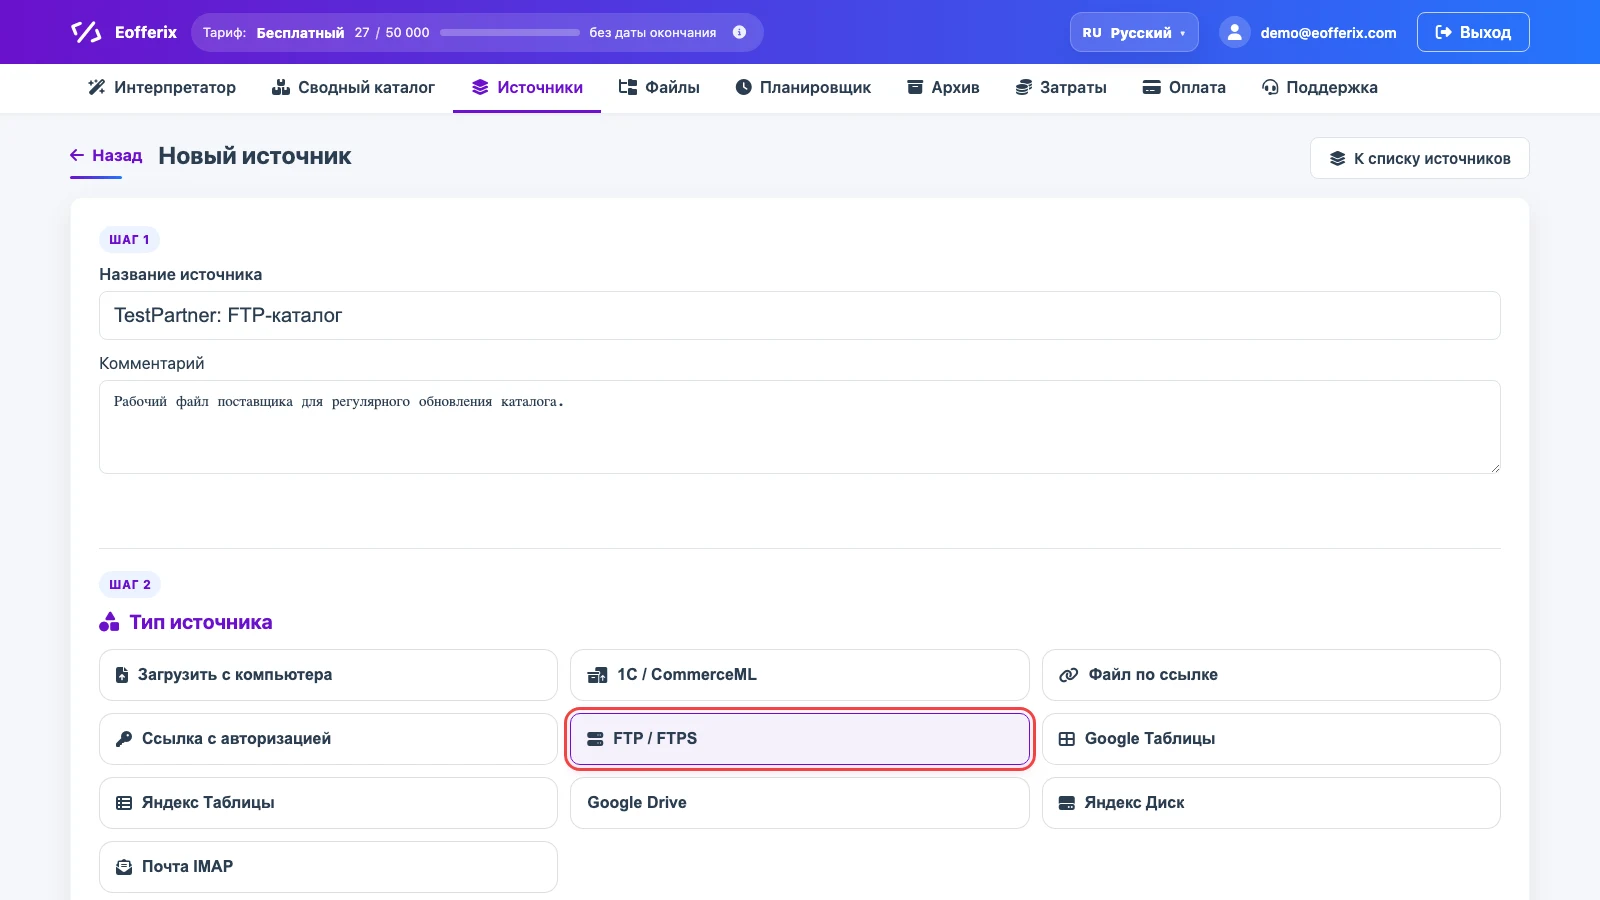The width and height of the screenshot is (1600, 900).
Task: Click the comment textarea resize handle
Action: click(1494, 467)
